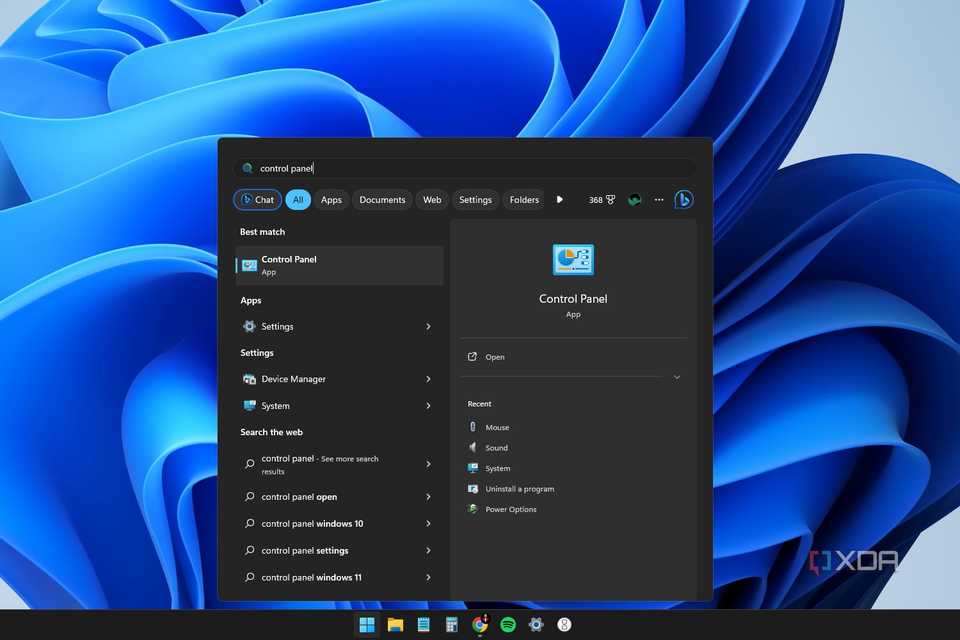Open the Bing Chat filter
960x640 pixels.
(x=257, y=200)
